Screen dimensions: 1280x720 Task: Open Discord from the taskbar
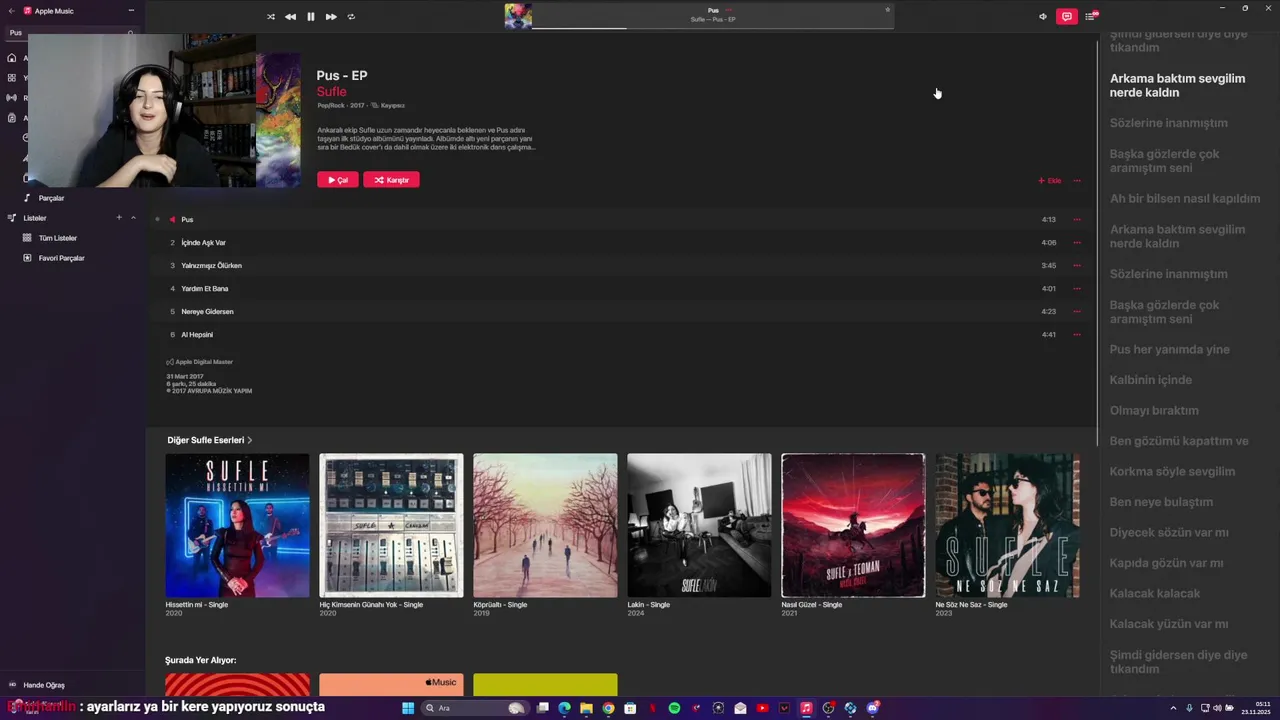tap(872, 708)
